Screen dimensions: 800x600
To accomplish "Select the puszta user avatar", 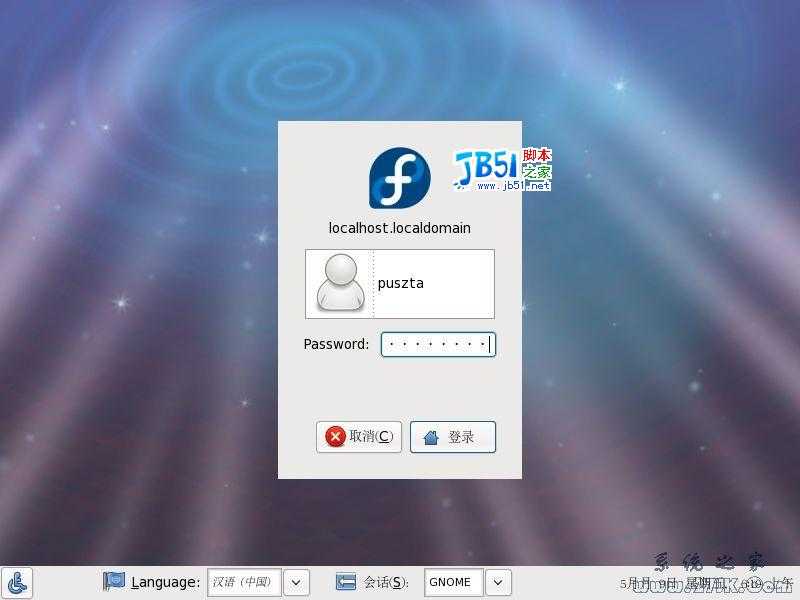I will point(341,283).
